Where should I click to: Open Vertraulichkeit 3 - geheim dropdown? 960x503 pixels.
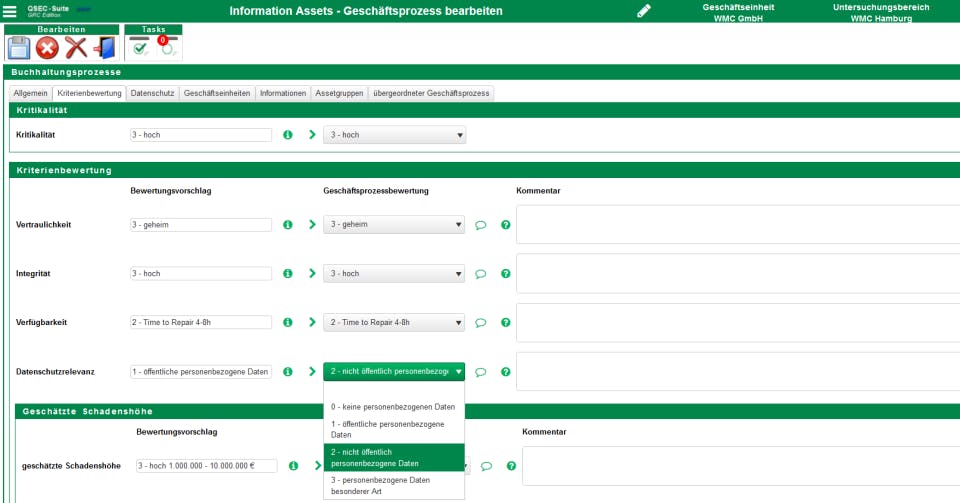tap(394, 225)
